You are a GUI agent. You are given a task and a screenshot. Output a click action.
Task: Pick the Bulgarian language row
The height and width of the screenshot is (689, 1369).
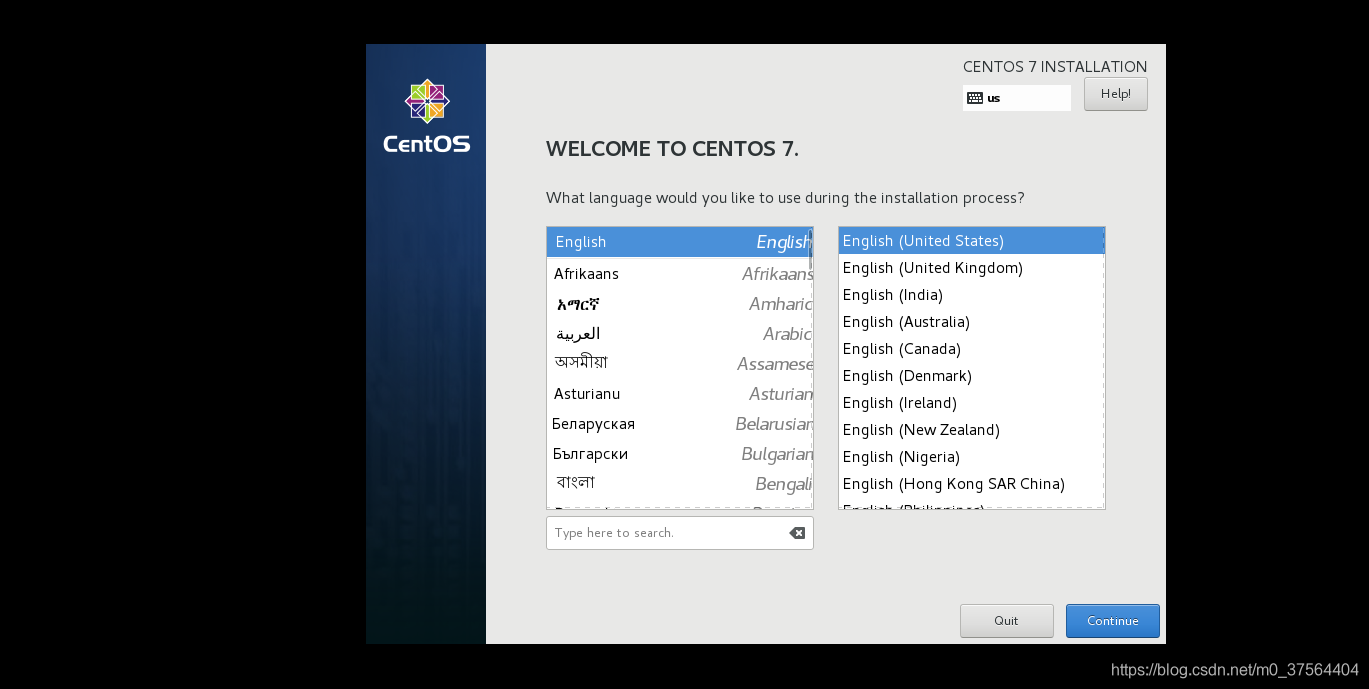click(679, 454)
